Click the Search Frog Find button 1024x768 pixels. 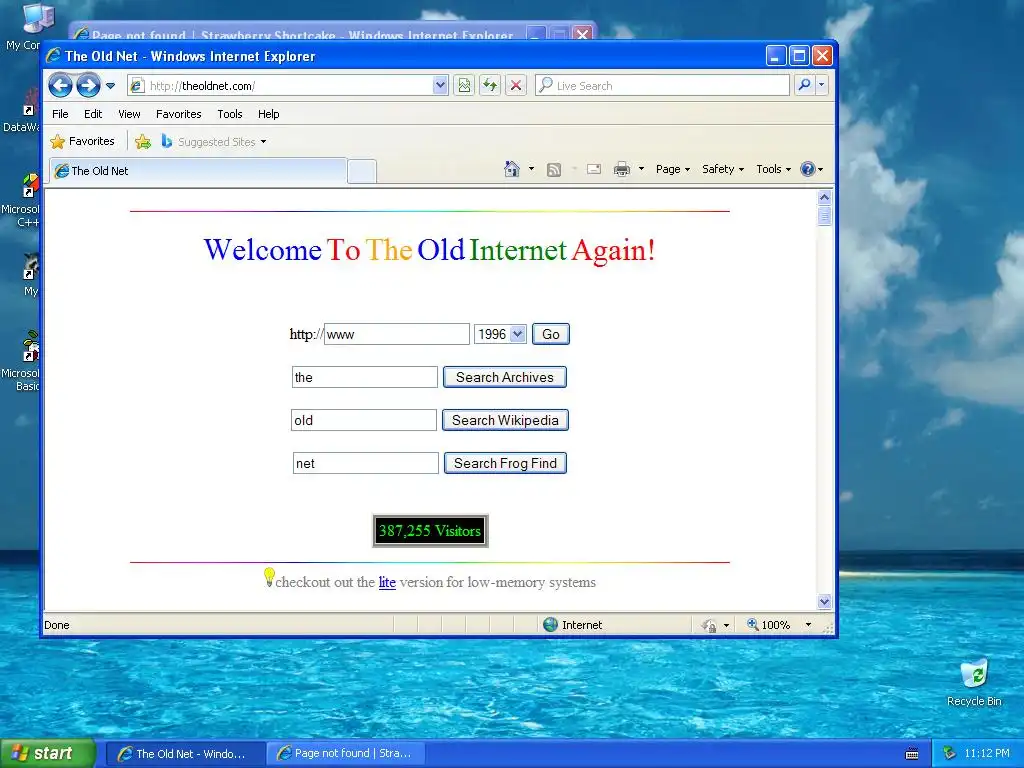pyautogui.click(x=505, y=464)
